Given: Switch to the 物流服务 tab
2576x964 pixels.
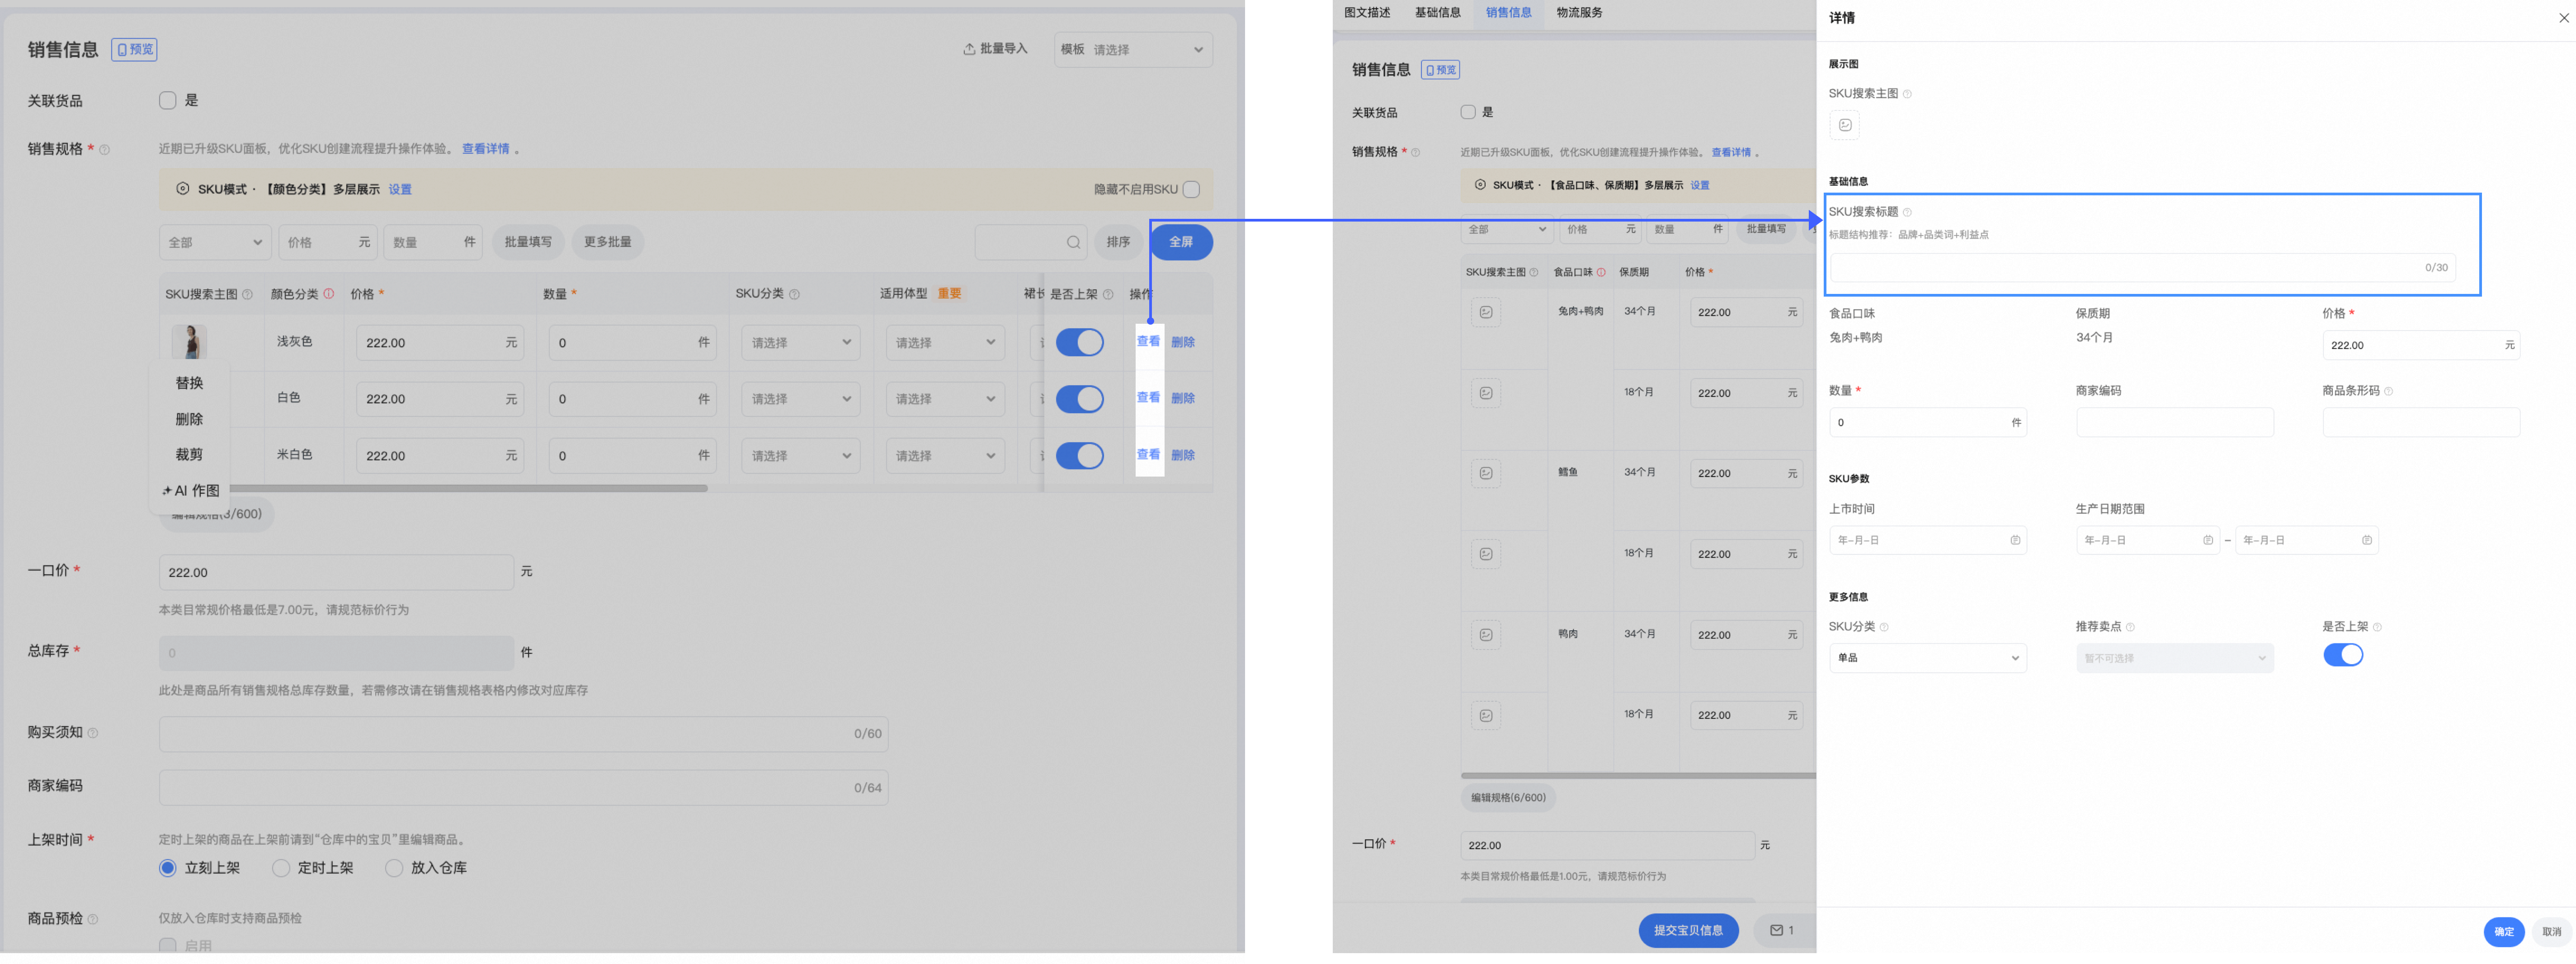Looking at the screenshot, I should (x=1579, y=13).
